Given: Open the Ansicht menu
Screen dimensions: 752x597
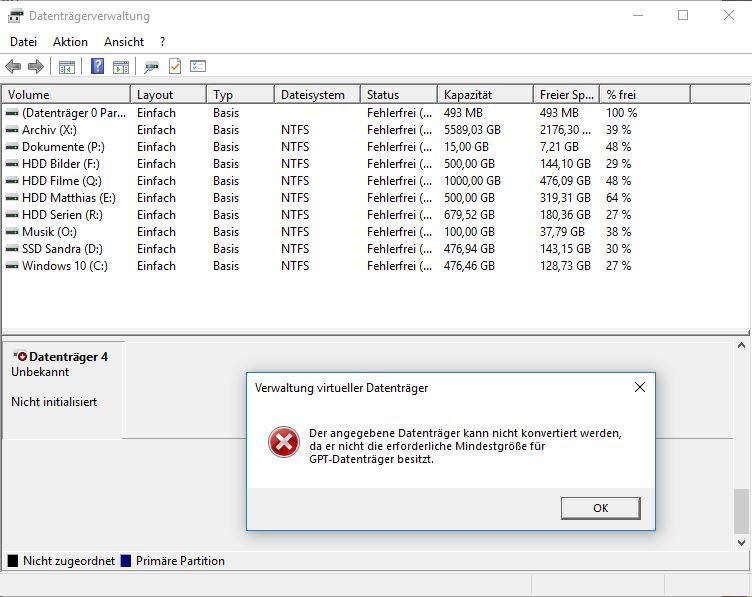Looking at the screenshot, I should pyautogui.click(x=124, y=42).
